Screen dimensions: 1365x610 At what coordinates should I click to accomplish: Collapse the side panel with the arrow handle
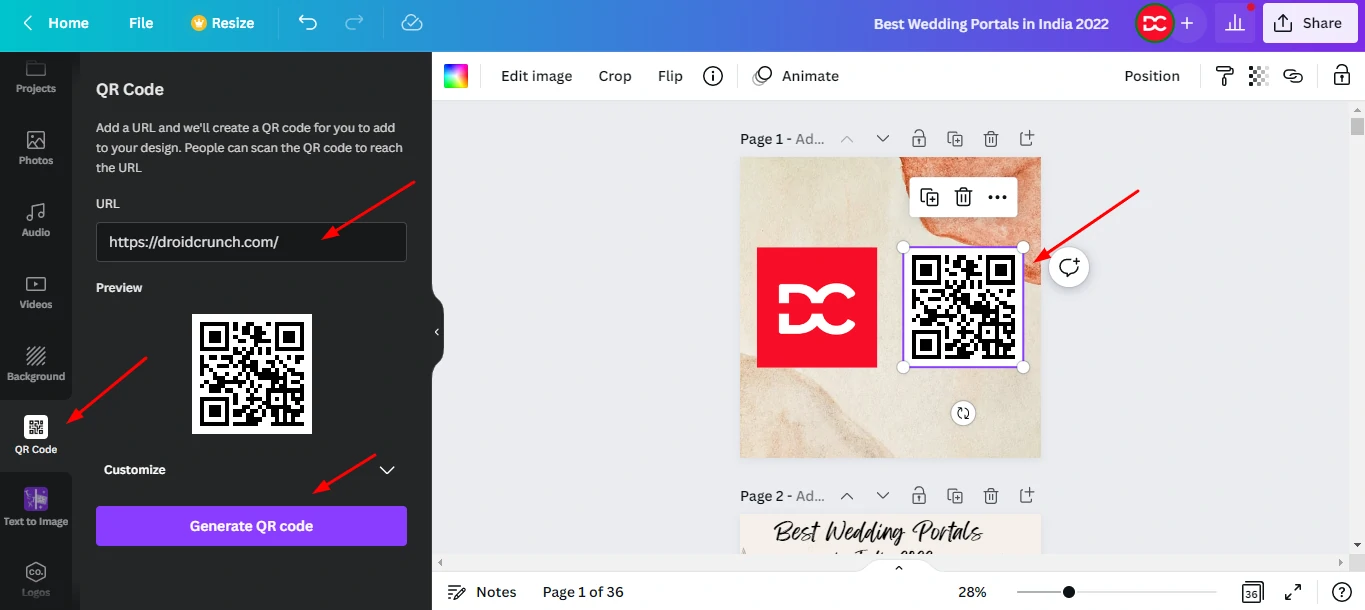point(437,332)
